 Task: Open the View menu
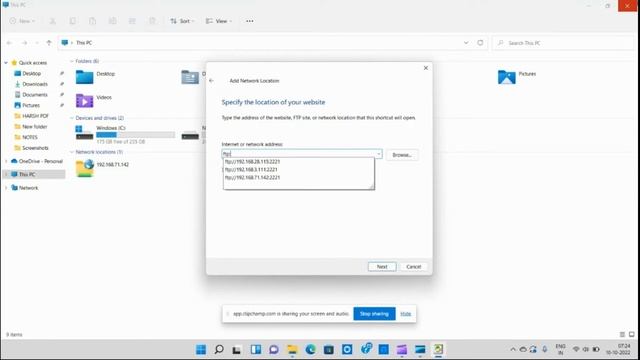[x=219, y=21]
